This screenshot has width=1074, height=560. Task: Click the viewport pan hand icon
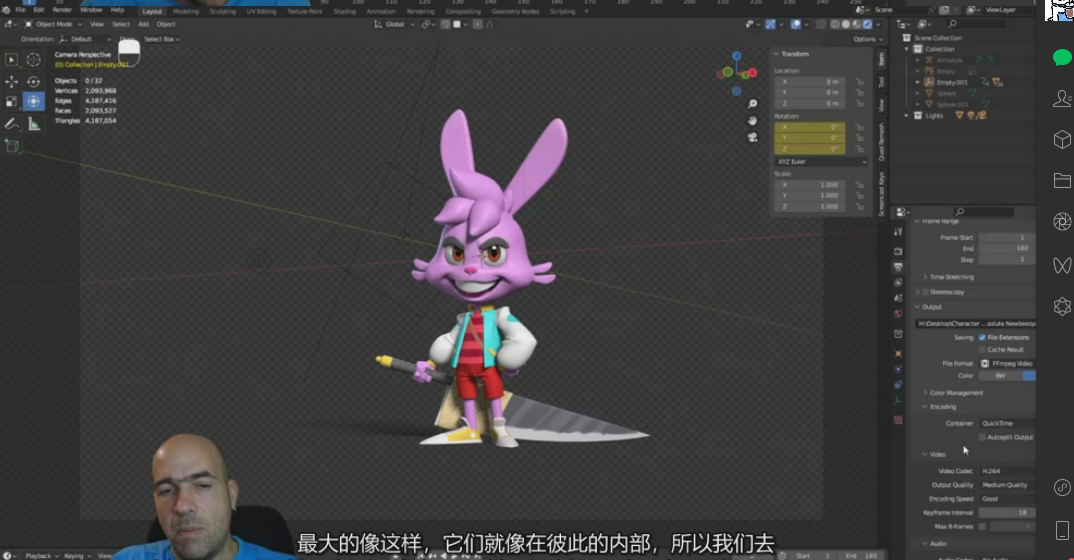(752, 120)
